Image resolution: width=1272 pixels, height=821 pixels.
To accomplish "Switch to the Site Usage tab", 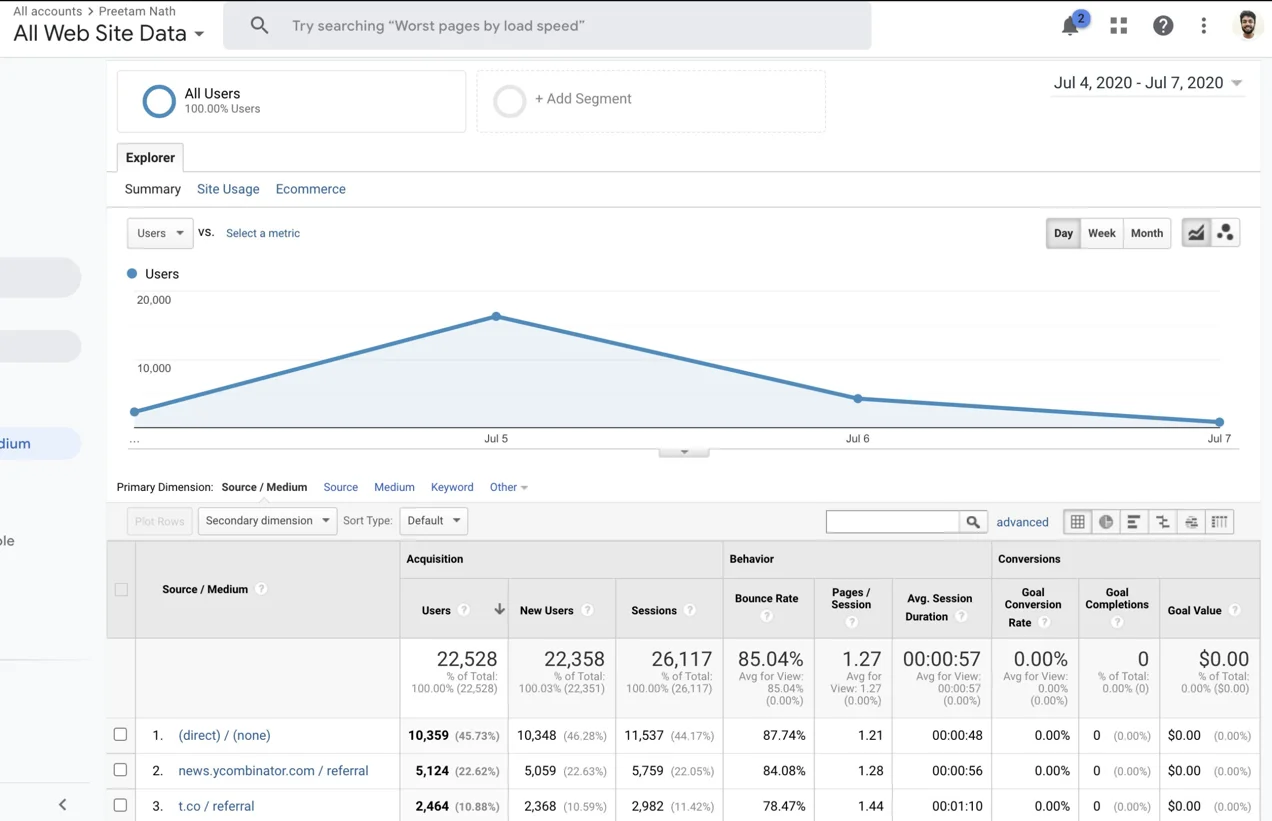I will coord(228,189).
